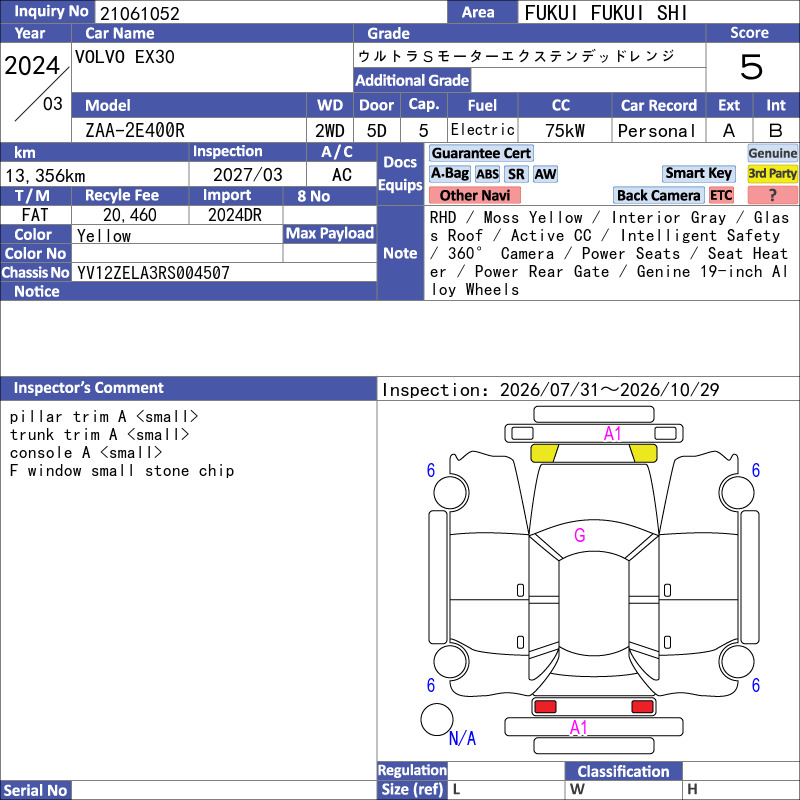Click chassis number YV12ZELA3RS004507
The image size is (800, 800).
(153, 273)
